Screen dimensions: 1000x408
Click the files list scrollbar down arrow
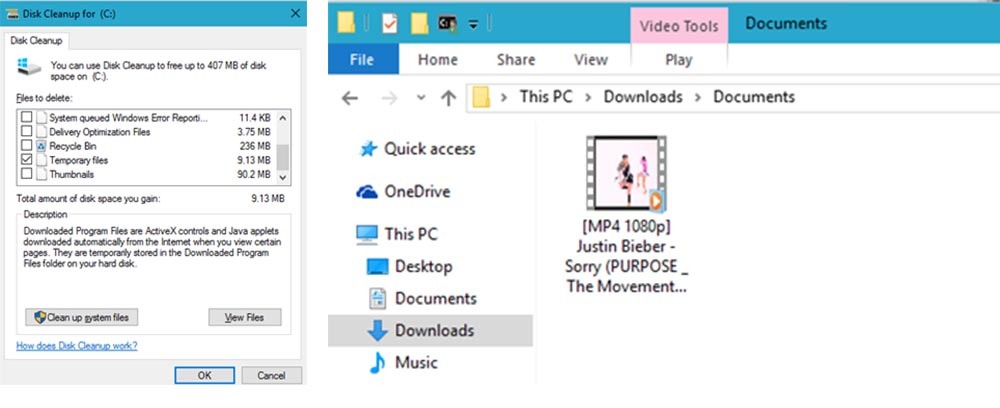(x=283, y=178)
